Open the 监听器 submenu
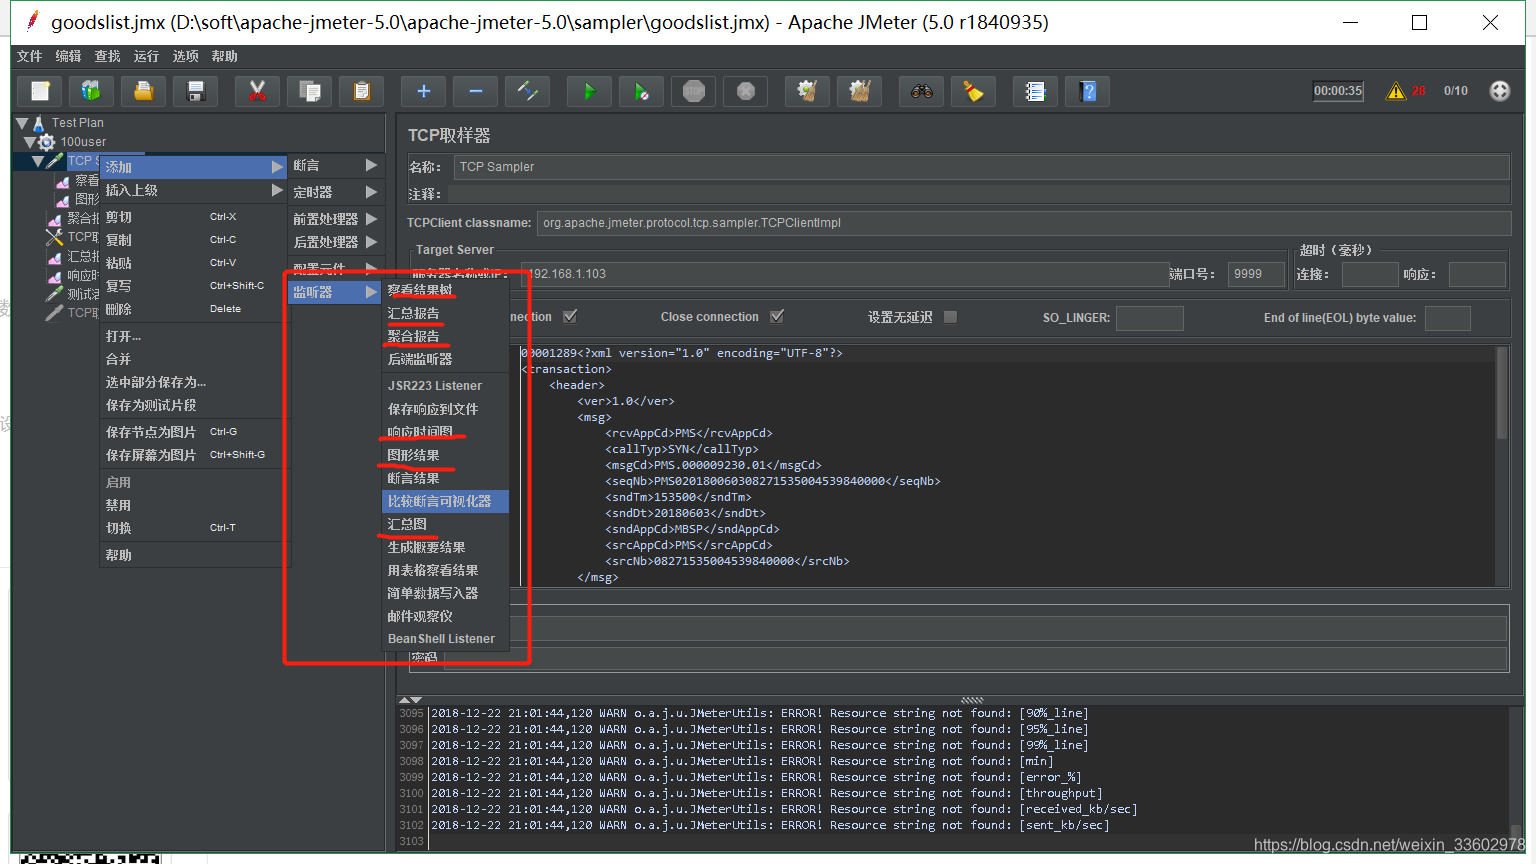Viewport: 1536px width, 864px height. pos(335,292)
